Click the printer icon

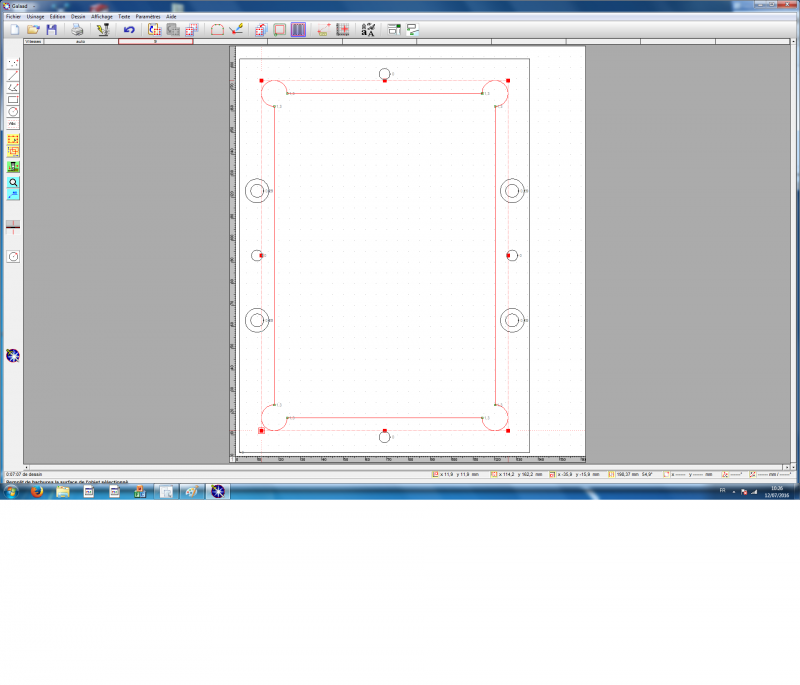point(77,30)
